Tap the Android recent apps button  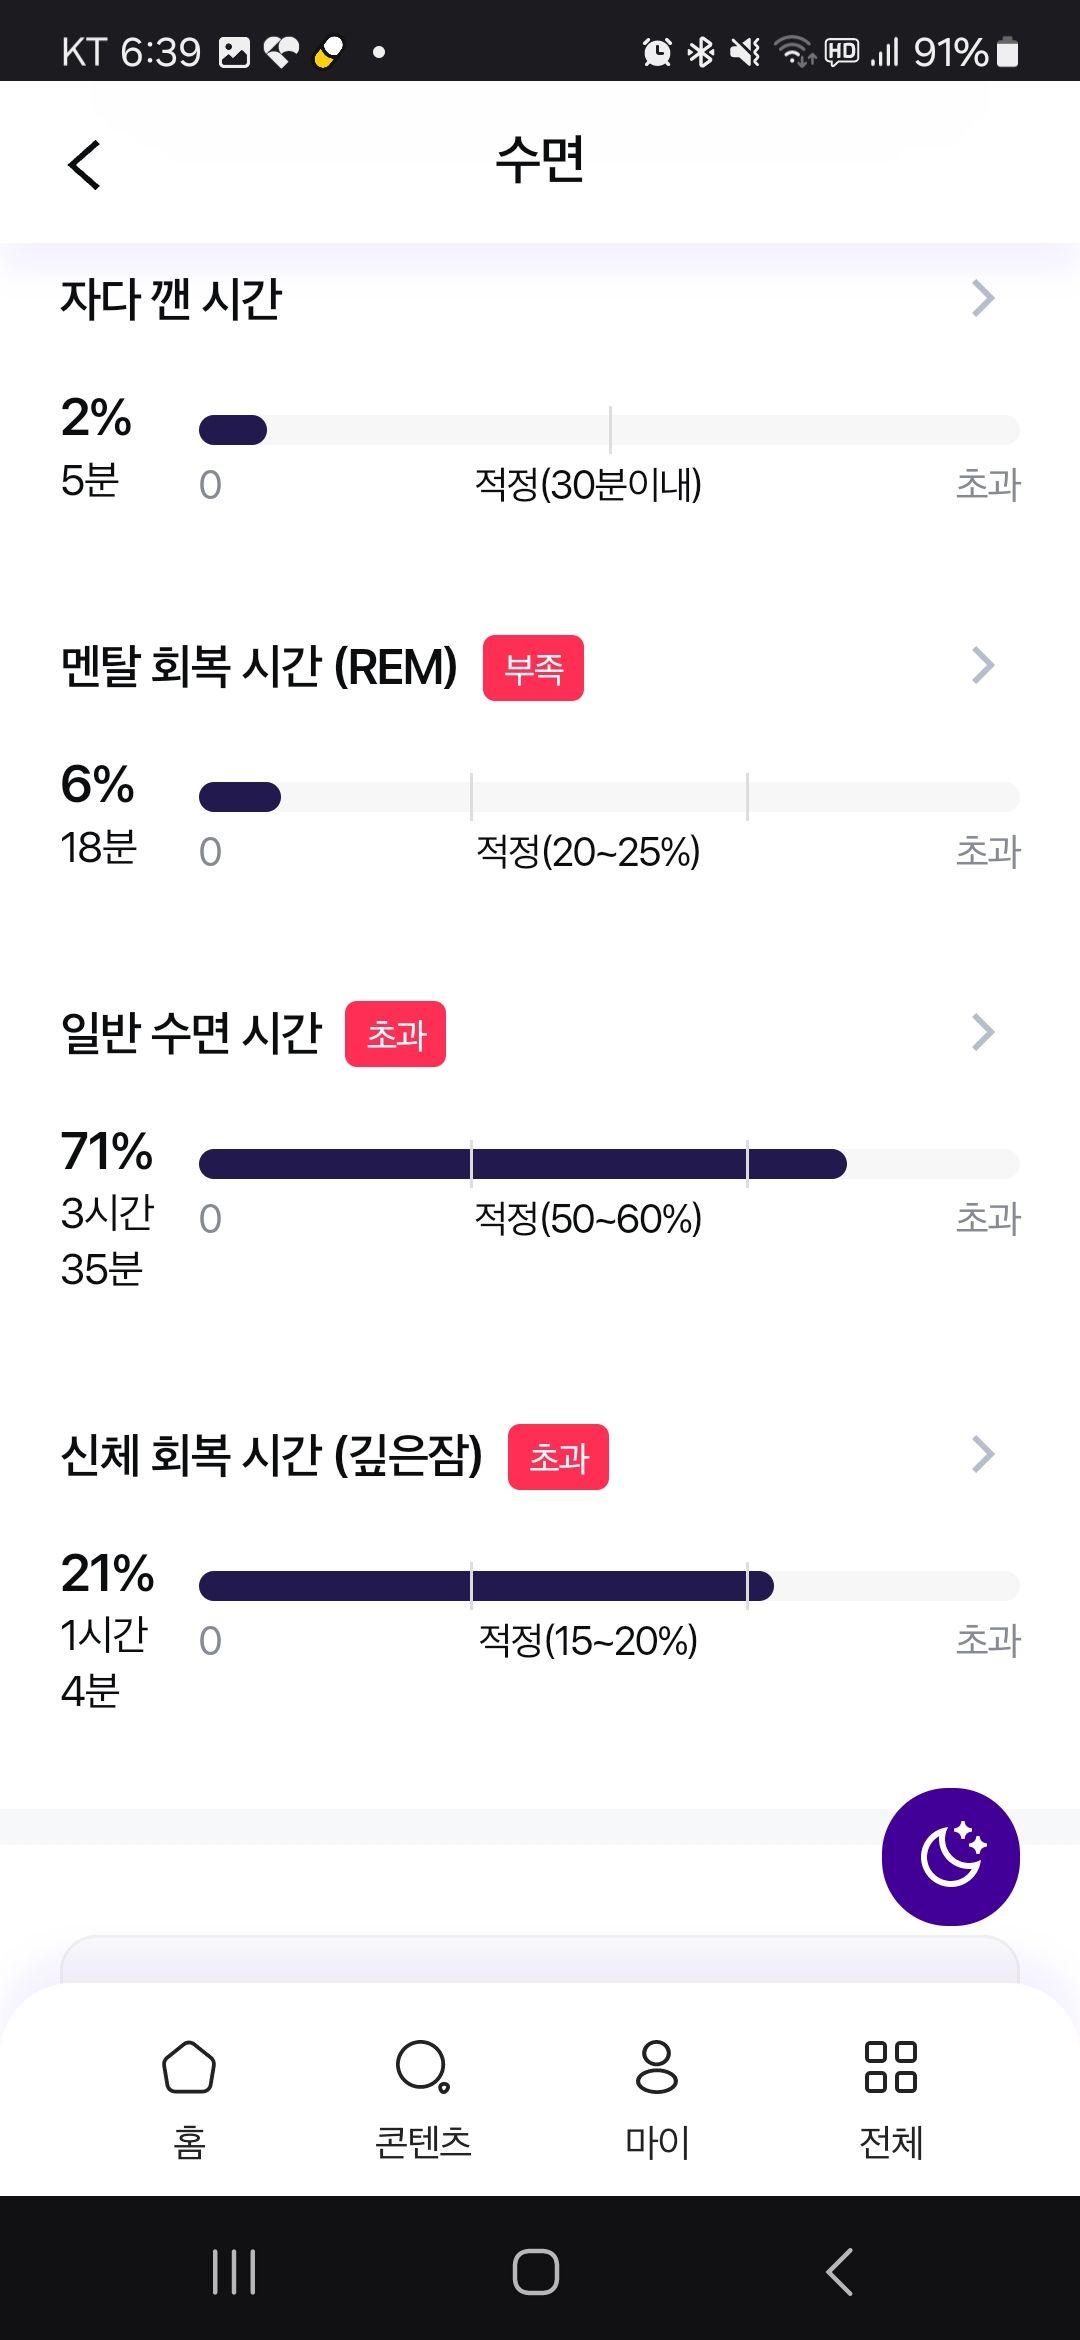tap(234, 2272)
